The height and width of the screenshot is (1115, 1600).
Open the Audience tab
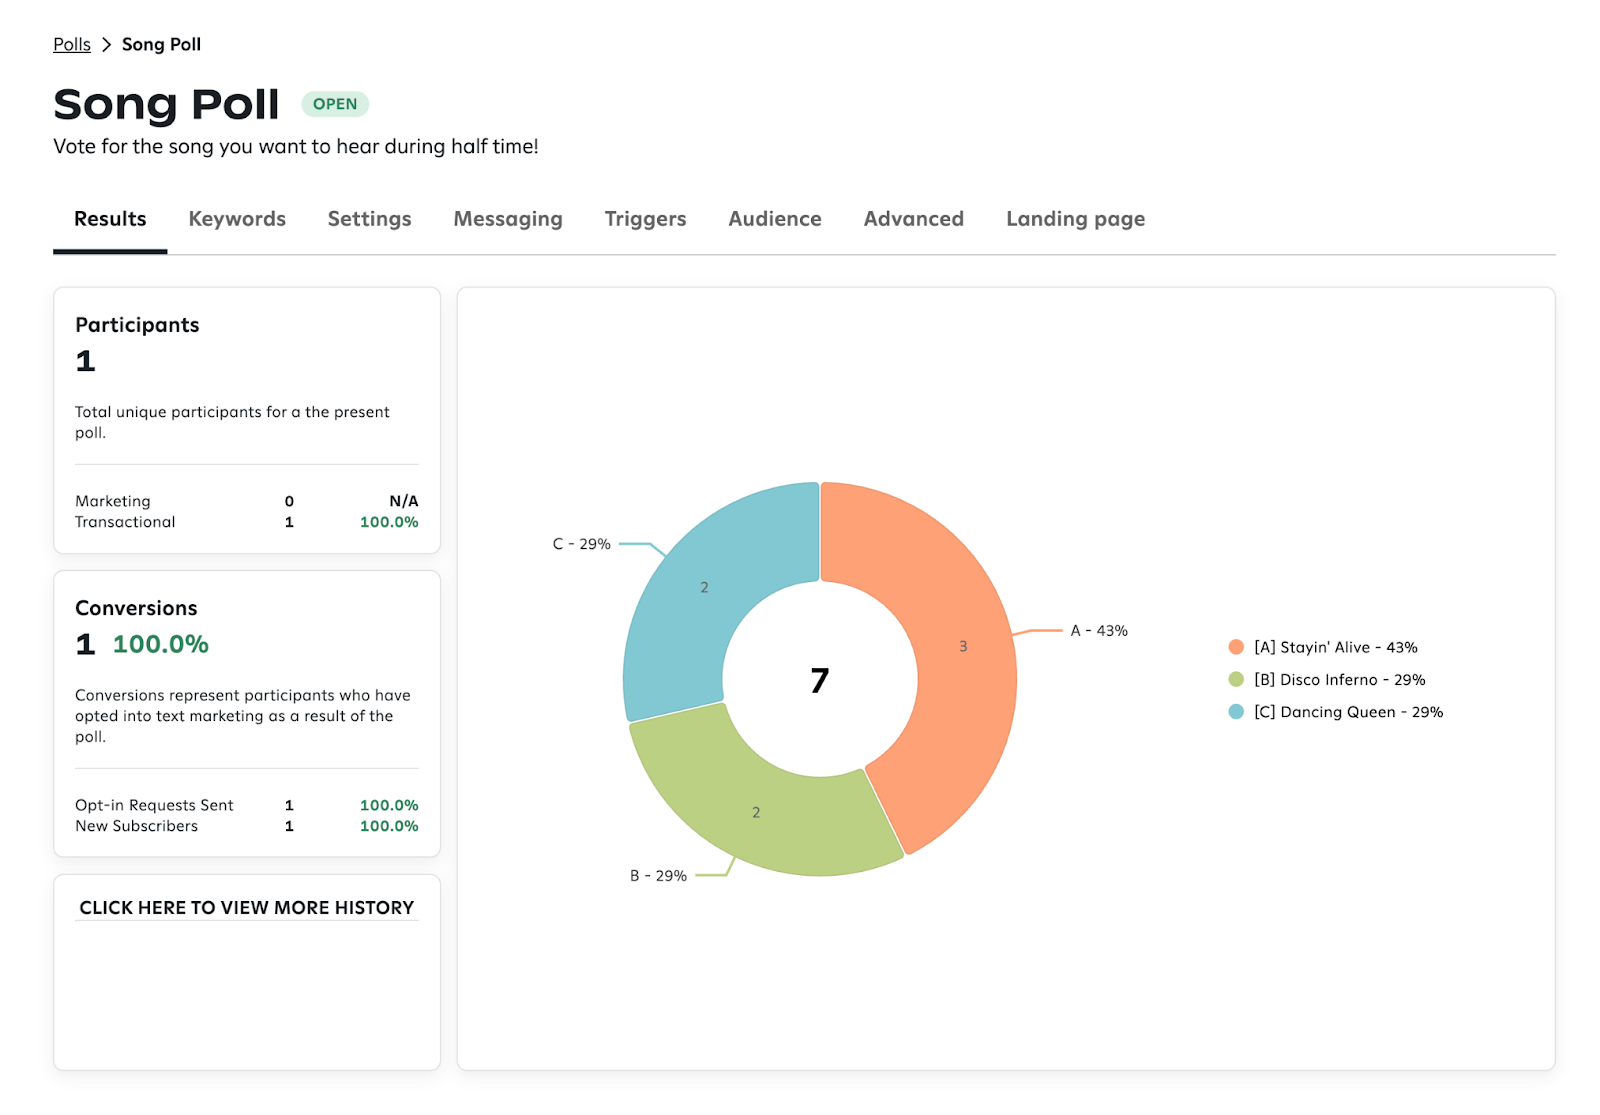coord(775,219)
